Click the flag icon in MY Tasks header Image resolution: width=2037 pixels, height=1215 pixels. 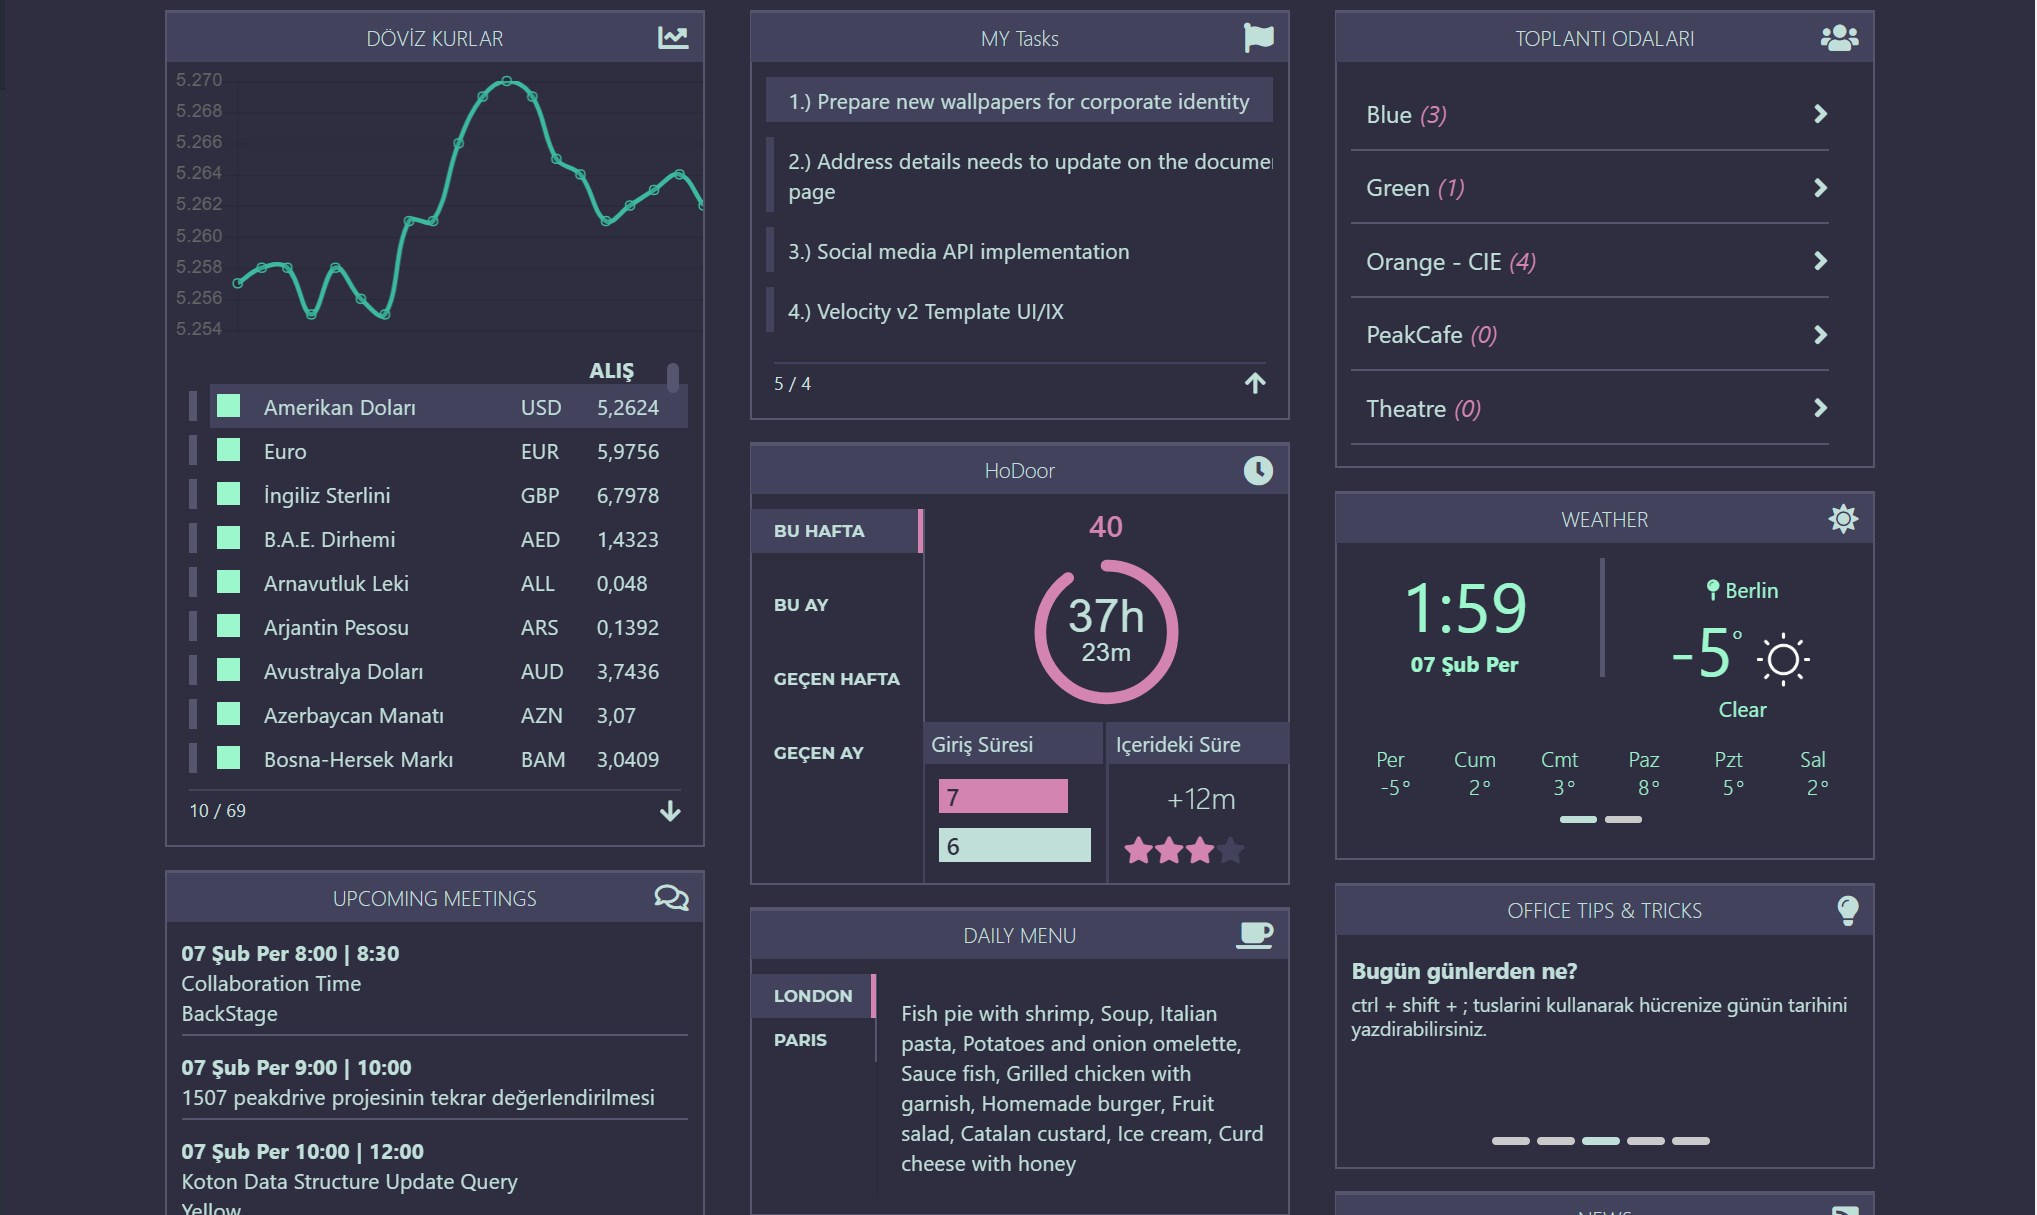pos(1258,38)
